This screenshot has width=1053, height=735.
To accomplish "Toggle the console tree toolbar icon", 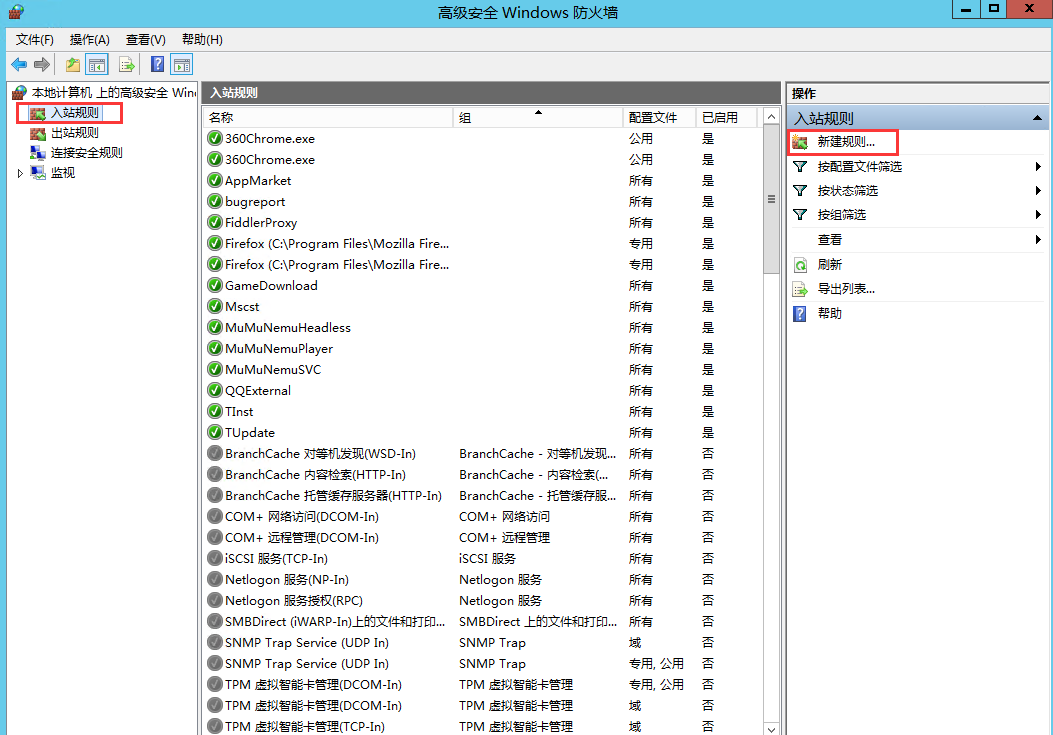I will pos(97,64).
